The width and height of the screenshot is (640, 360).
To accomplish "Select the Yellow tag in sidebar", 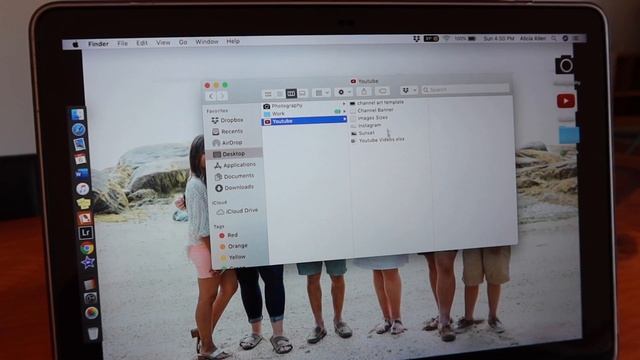I will tap(233, 257).
